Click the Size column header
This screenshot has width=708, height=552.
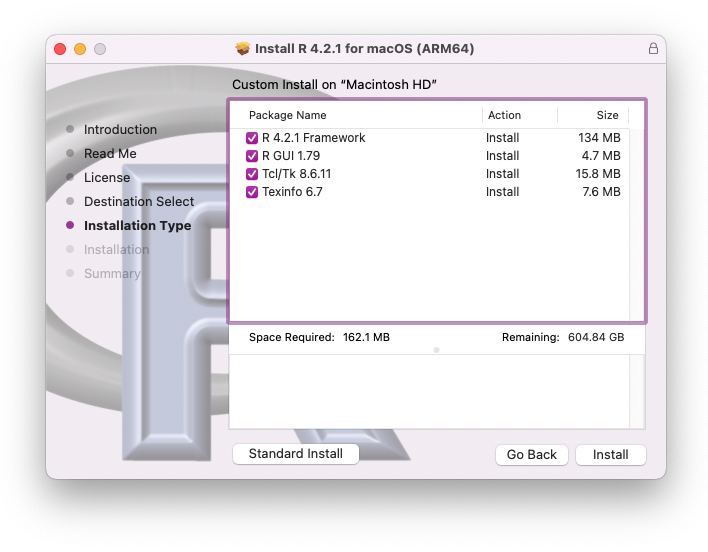coord(607,115)
